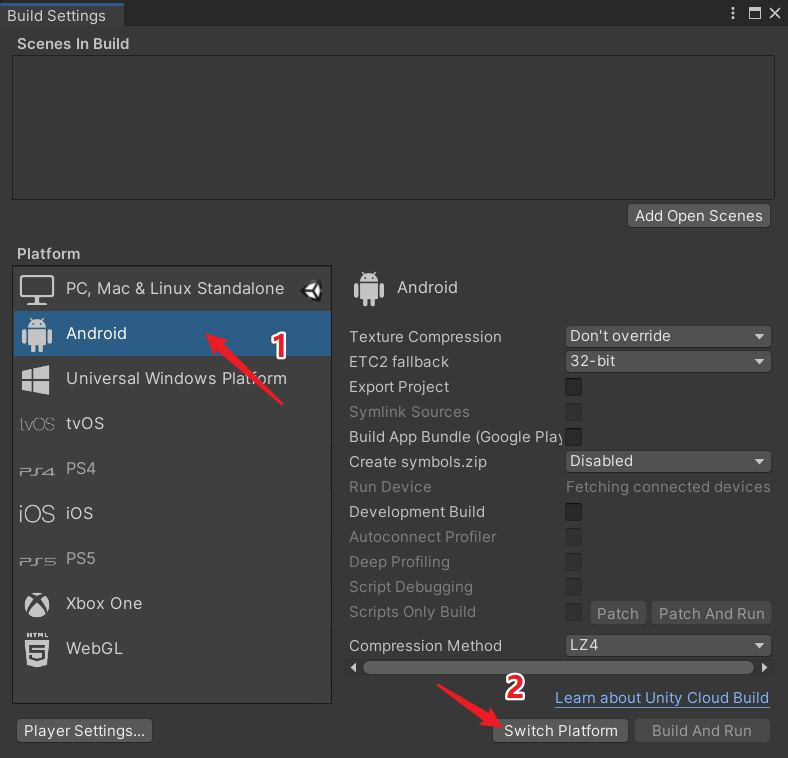The height and width of the screenshot is (758, 788).
Task: Select the iOS platform
Action: click(x=172, y=514)
